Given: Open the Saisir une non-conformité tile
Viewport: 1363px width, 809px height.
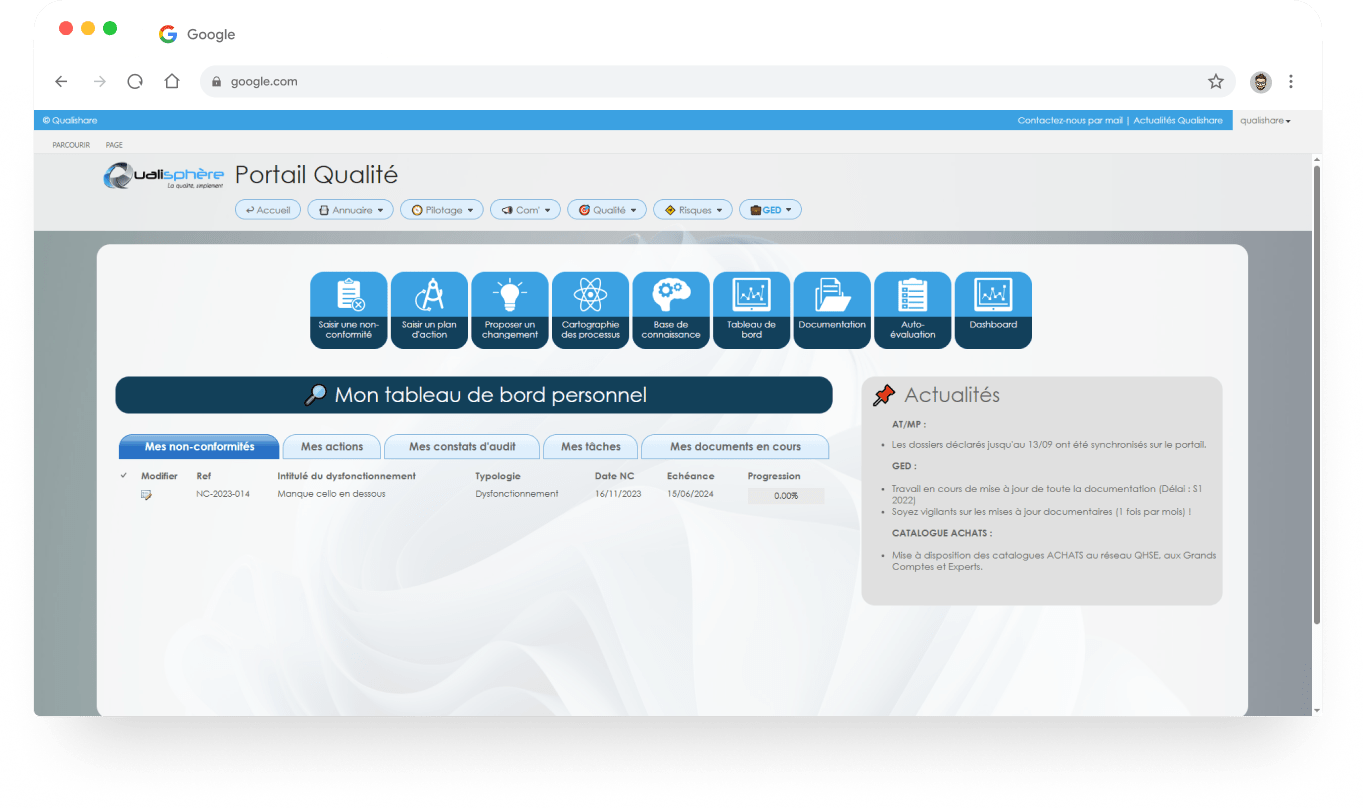Looking at the screenshot, I should click(x=348, y=310).
